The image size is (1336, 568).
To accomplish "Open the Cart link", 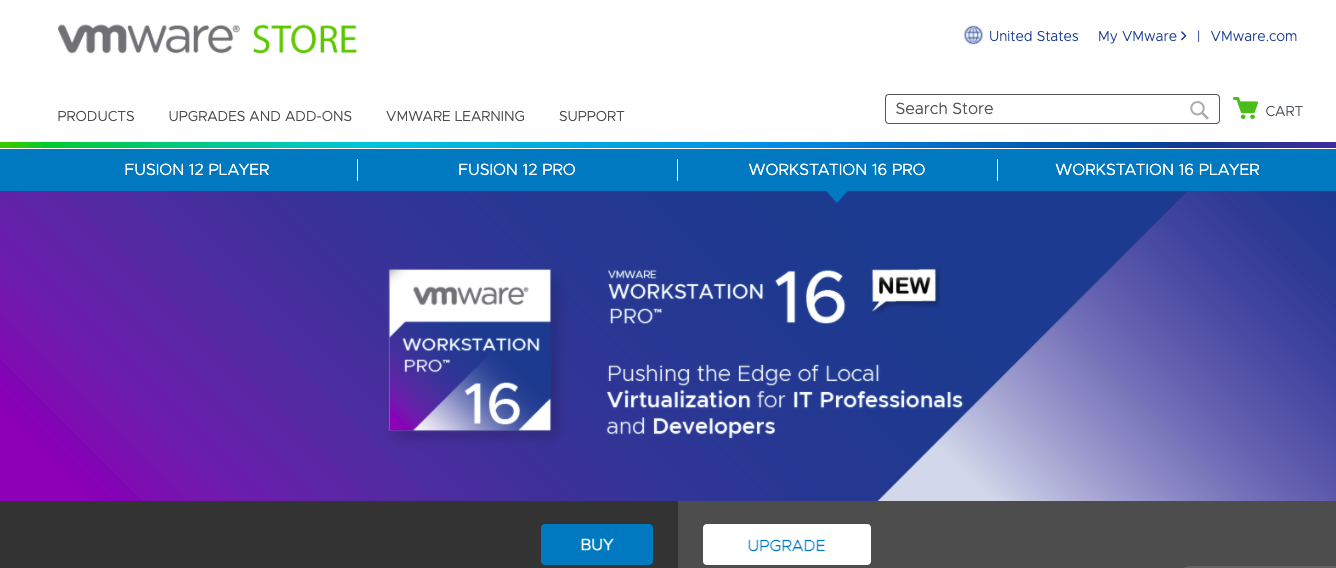I will (1284, 111).
